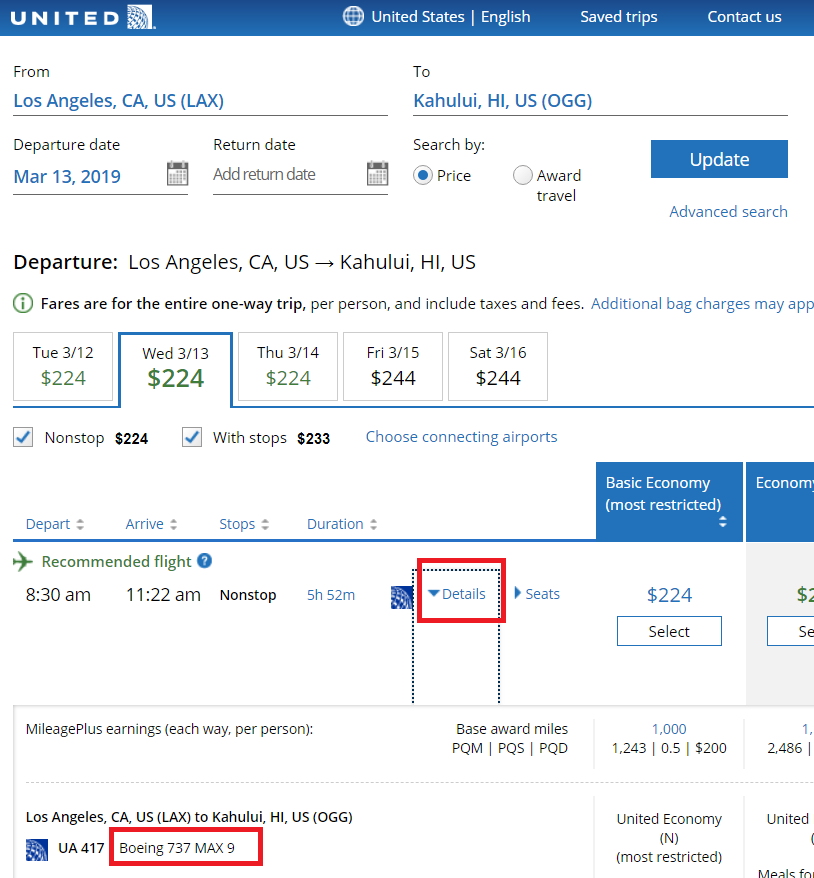The image size is (814, 878).
Task: Sort by Basic Economy price arrows
Action: tap(723, 522)
